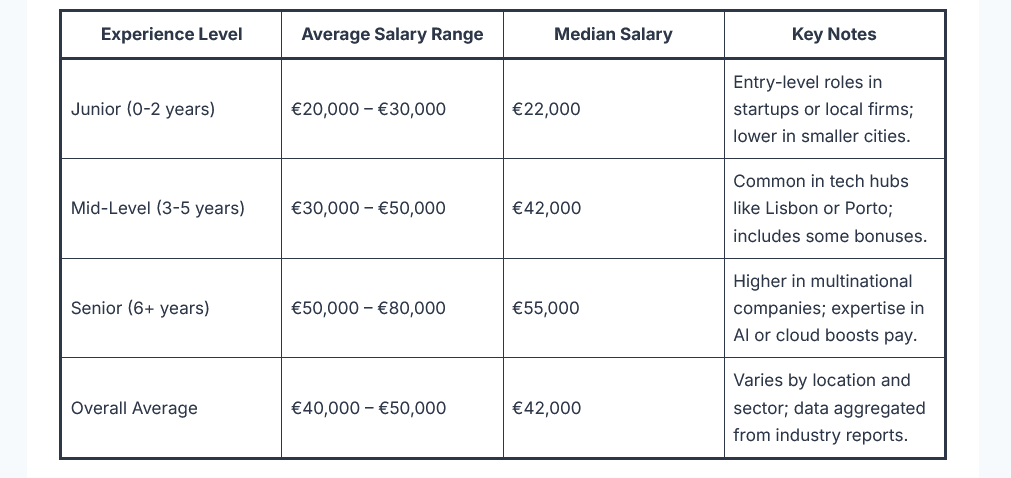The height and width of the screenshot is (478, 1011).
Task: Select the Junior (0-2 years) cell
Action: click(143, 109)
